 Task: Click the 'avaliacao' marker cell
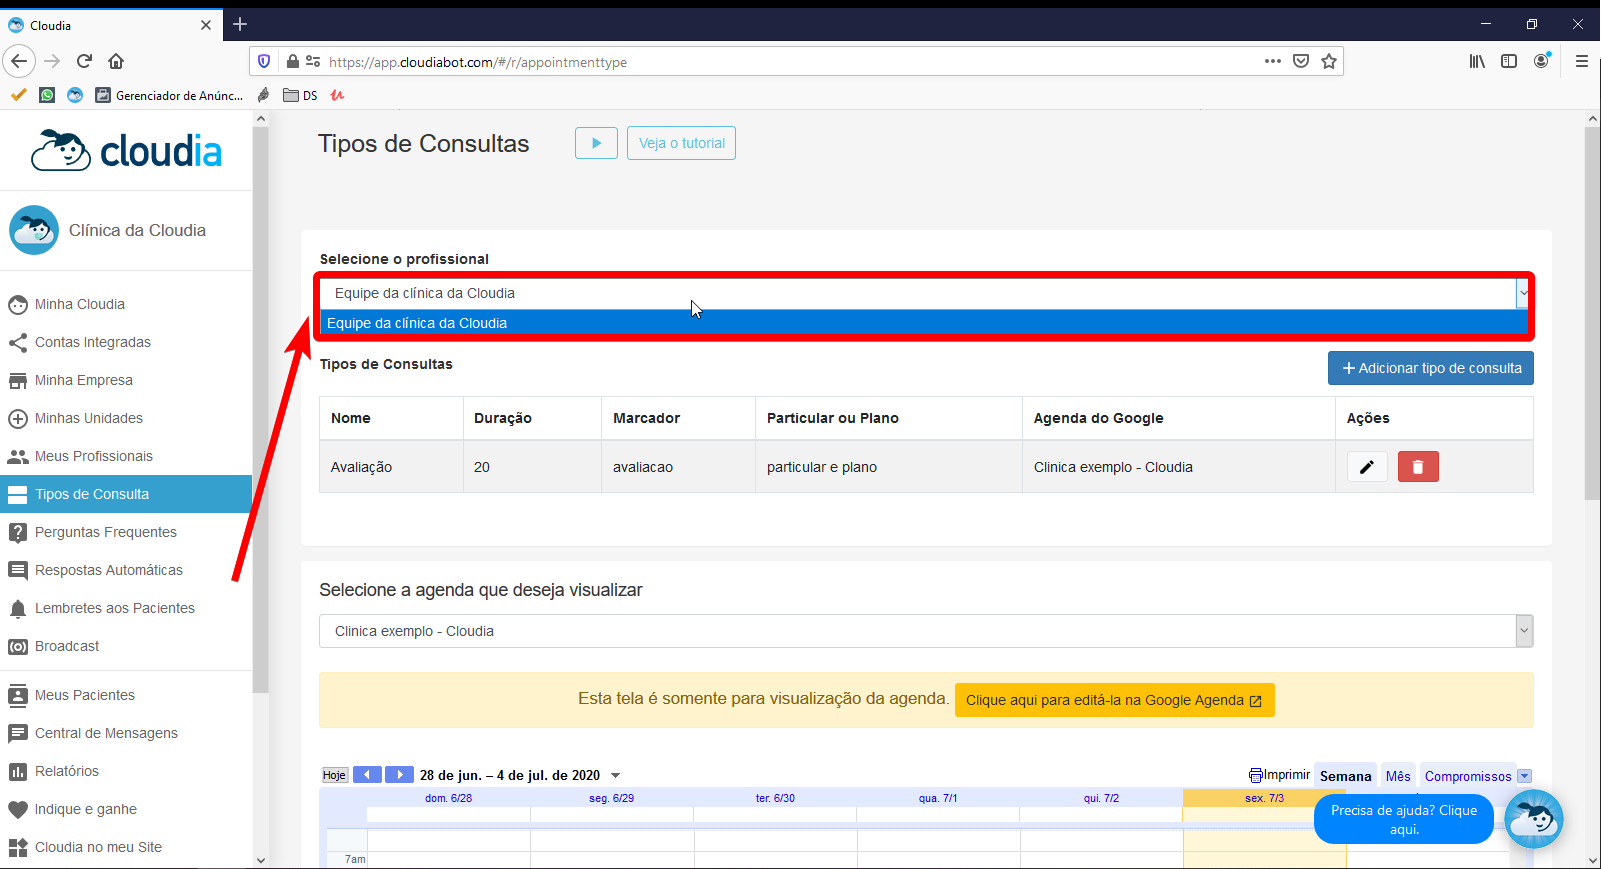678,467
